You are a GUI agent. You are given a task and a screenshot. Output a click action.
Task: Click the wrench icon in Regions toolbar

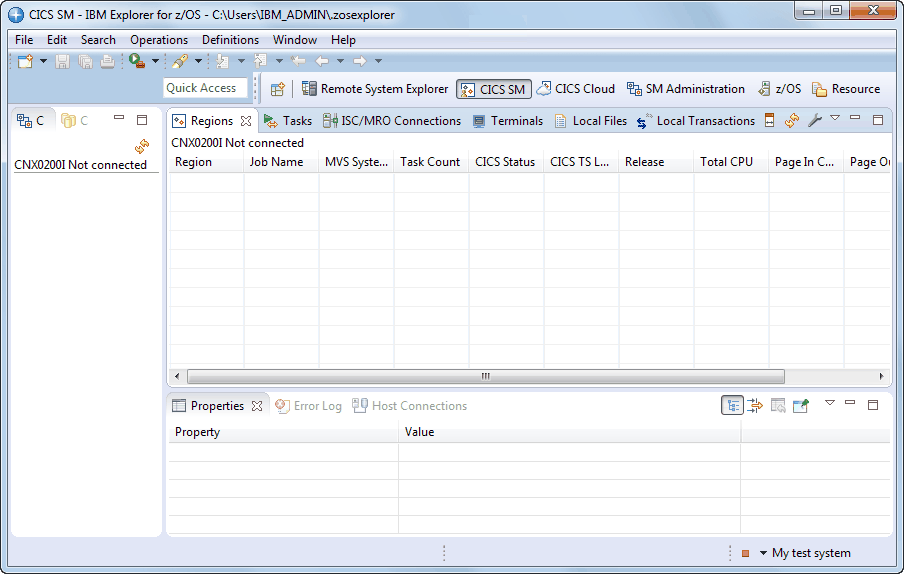pyautogui.click(x=814, y=121)
